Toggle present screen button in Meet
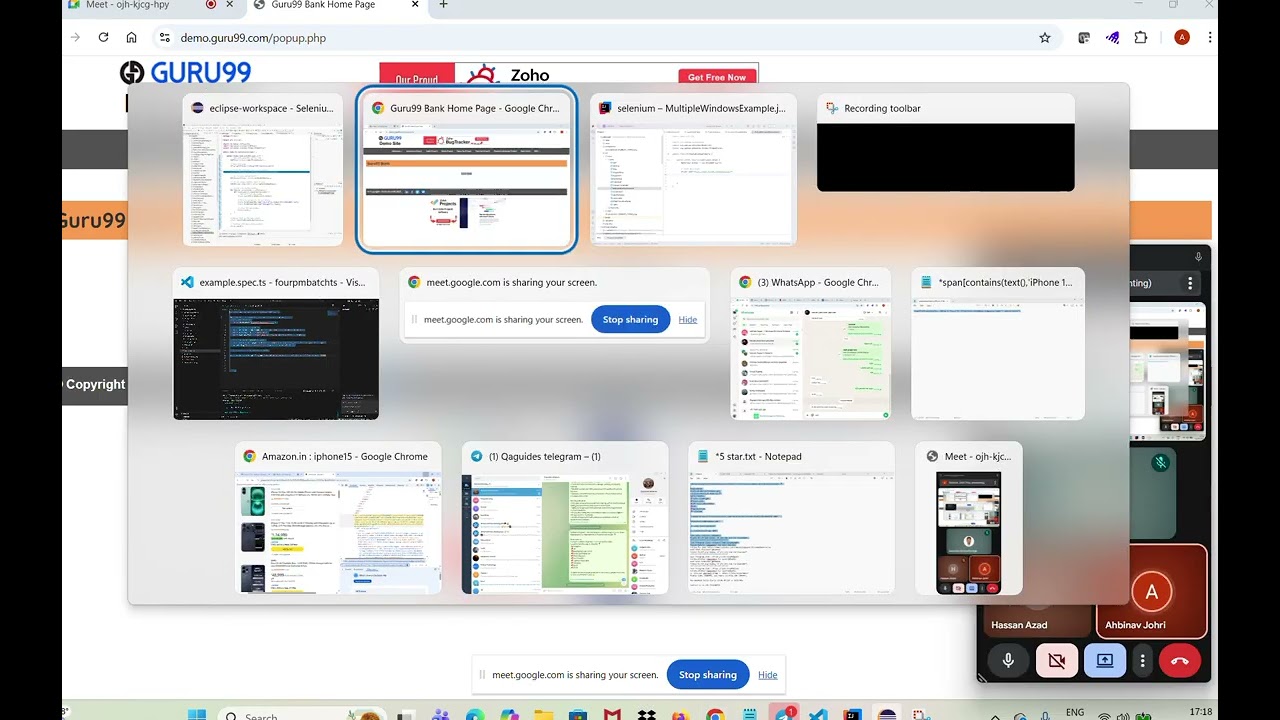 (x=1105, y=661)
